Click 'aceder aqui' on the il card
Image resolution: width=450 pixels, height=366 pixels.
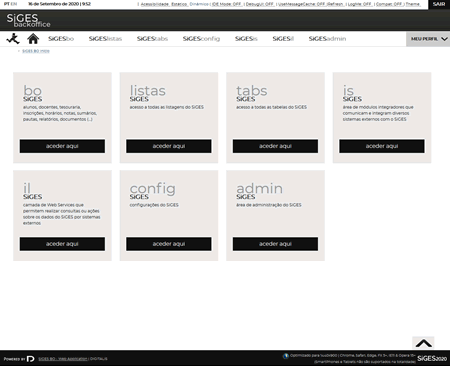click(x=62, y=244)
